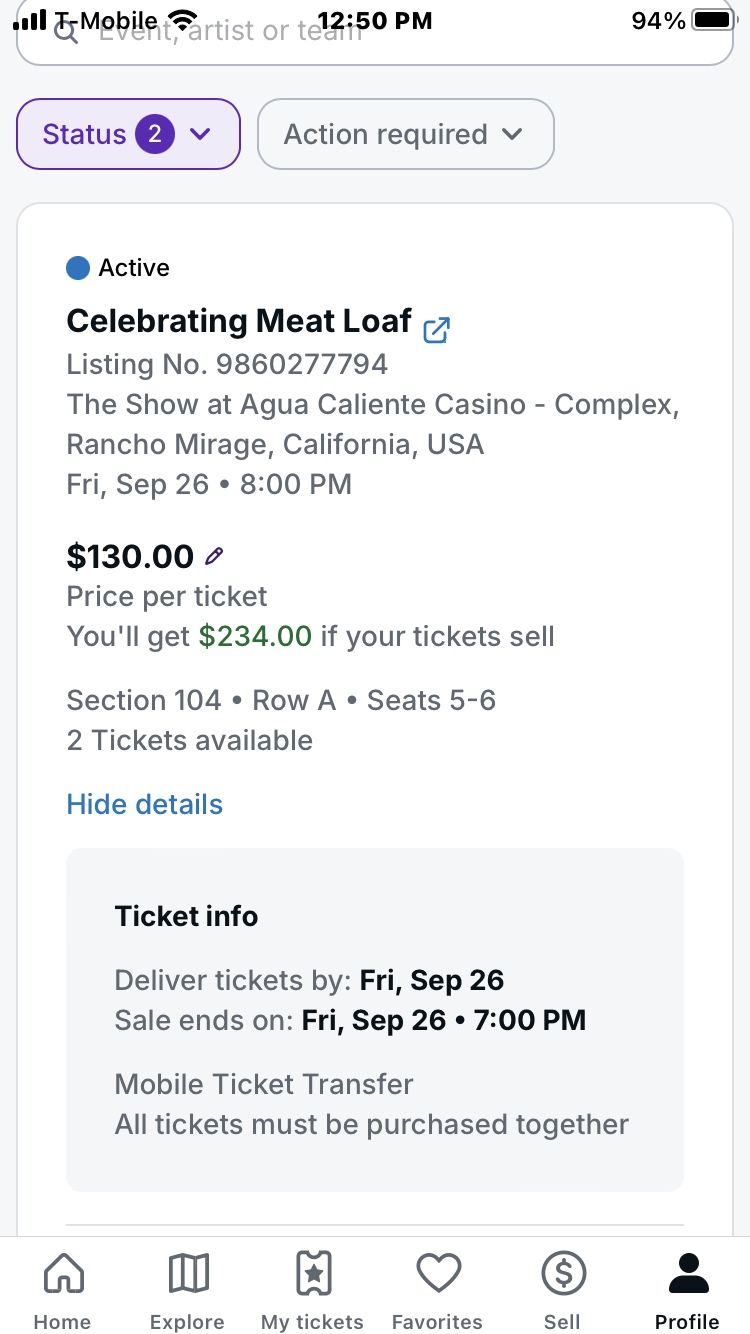Go to Favorites heart icon
The width and height of the screenshot is (750, 1334).
tap(437, 1275)
